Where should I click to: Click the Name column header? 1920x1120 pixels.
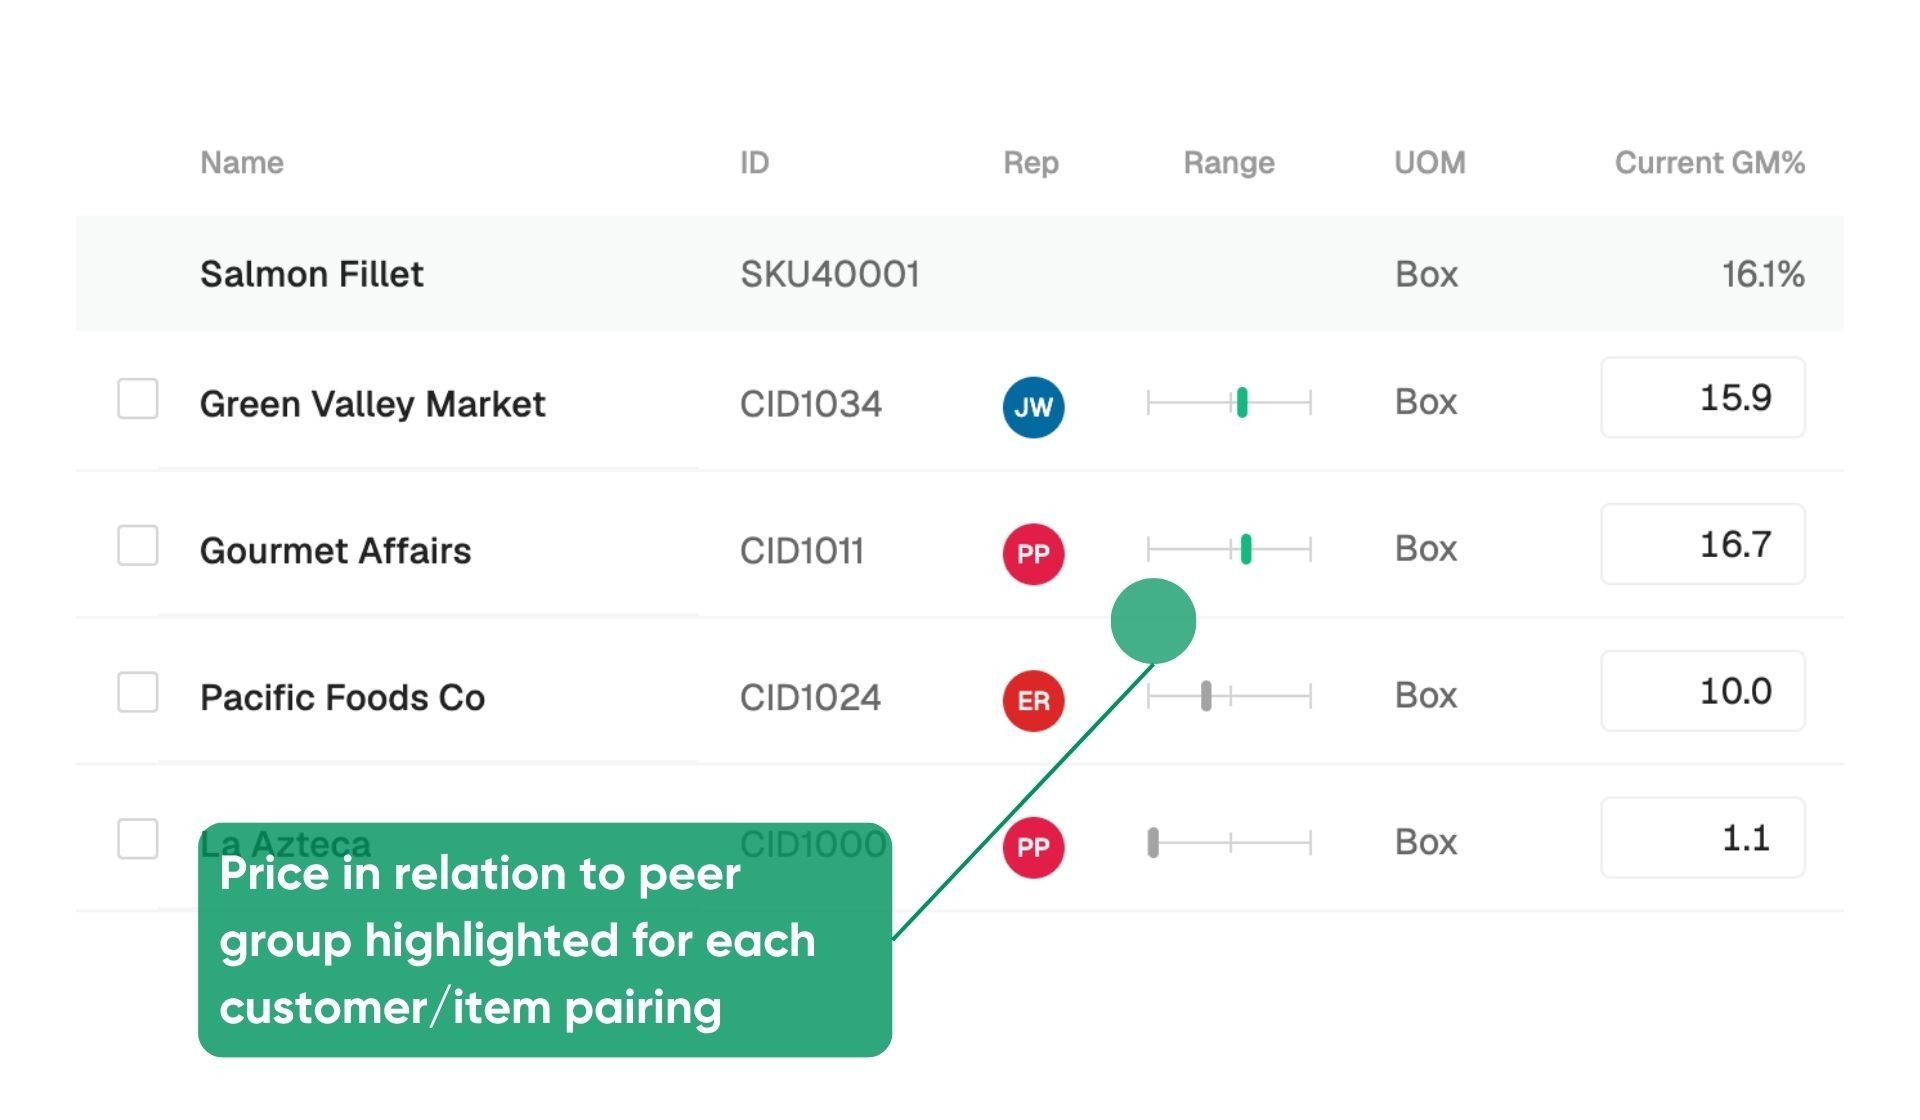[x=241, y=162]
